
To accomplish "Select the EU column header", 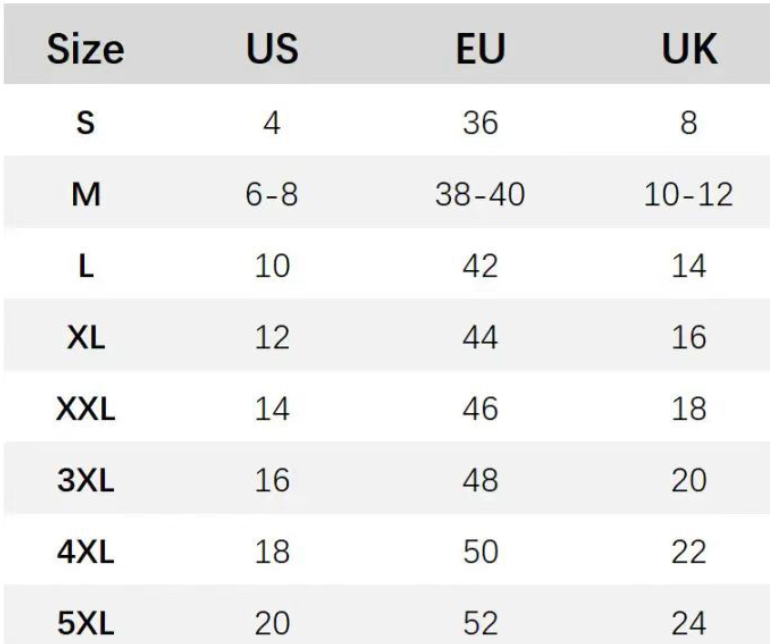I will pos(480,49).
